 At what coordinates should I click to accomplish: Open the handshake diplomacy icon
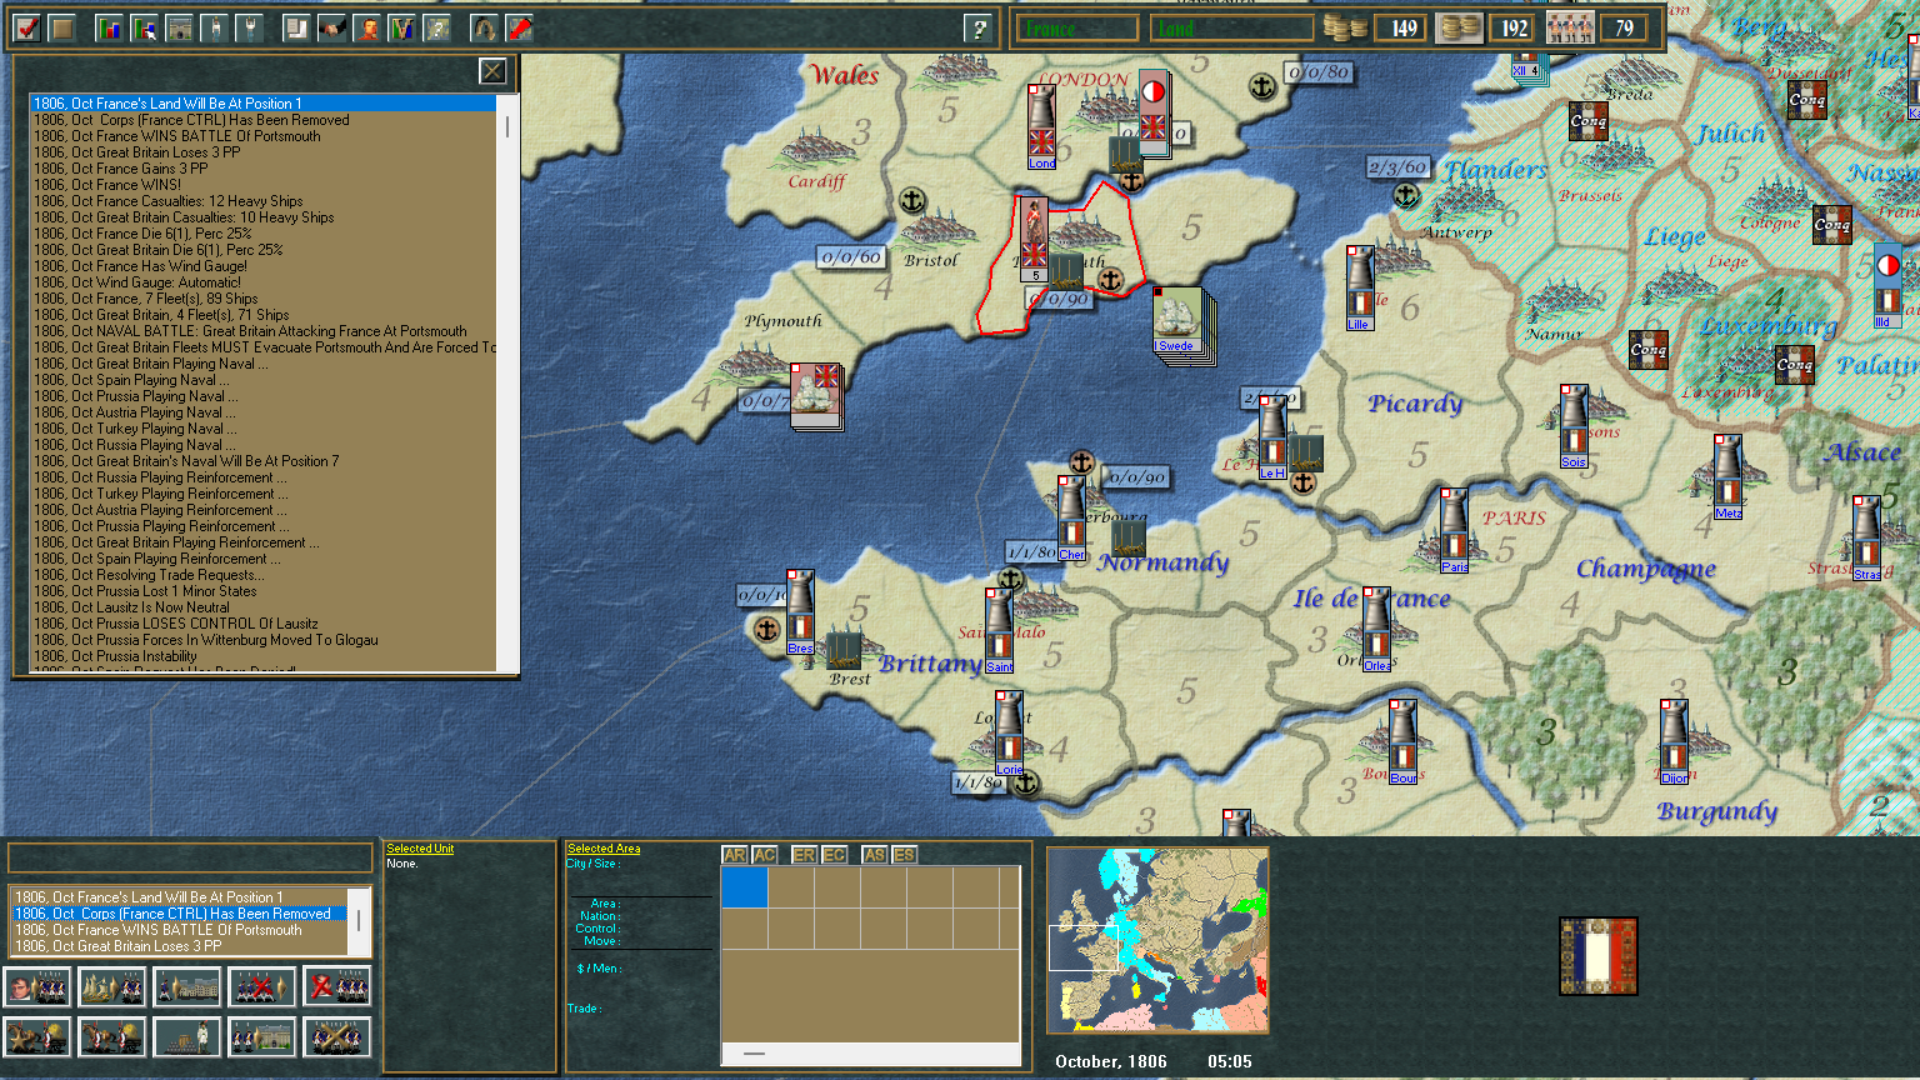coord(332,28)
